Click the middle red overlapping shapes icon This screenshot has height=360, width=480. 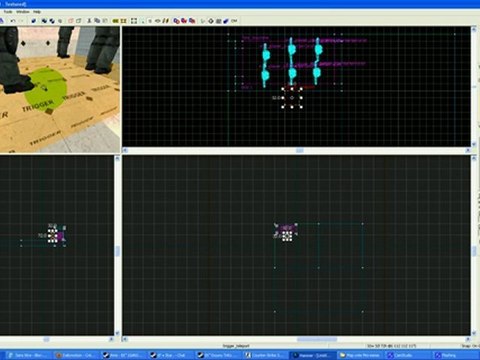[x=184, y=21]
